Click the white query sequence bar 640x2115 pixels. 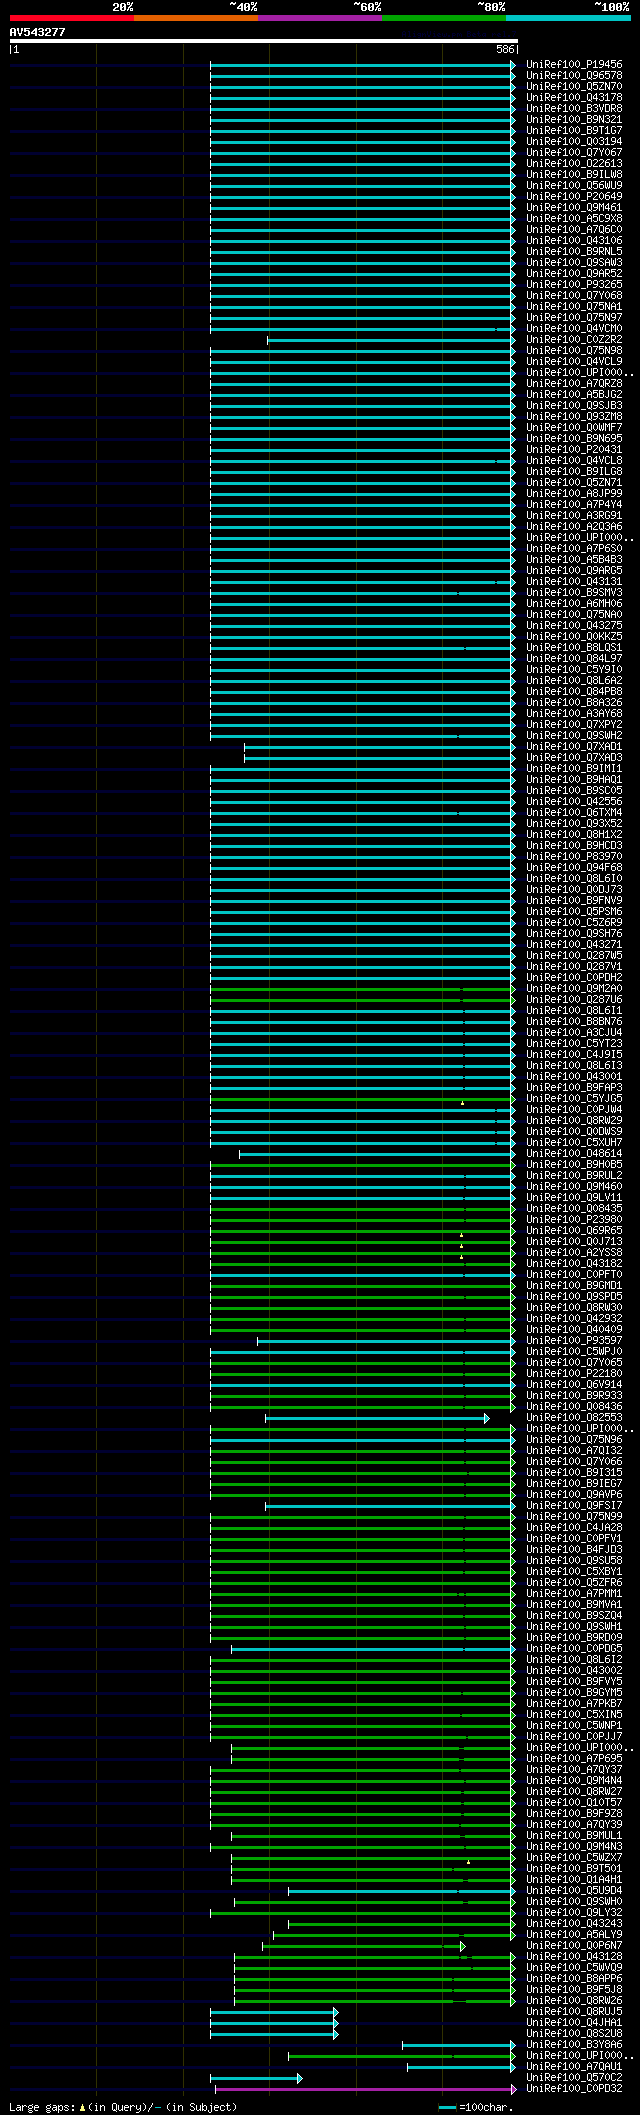click(x=263, y=41)
